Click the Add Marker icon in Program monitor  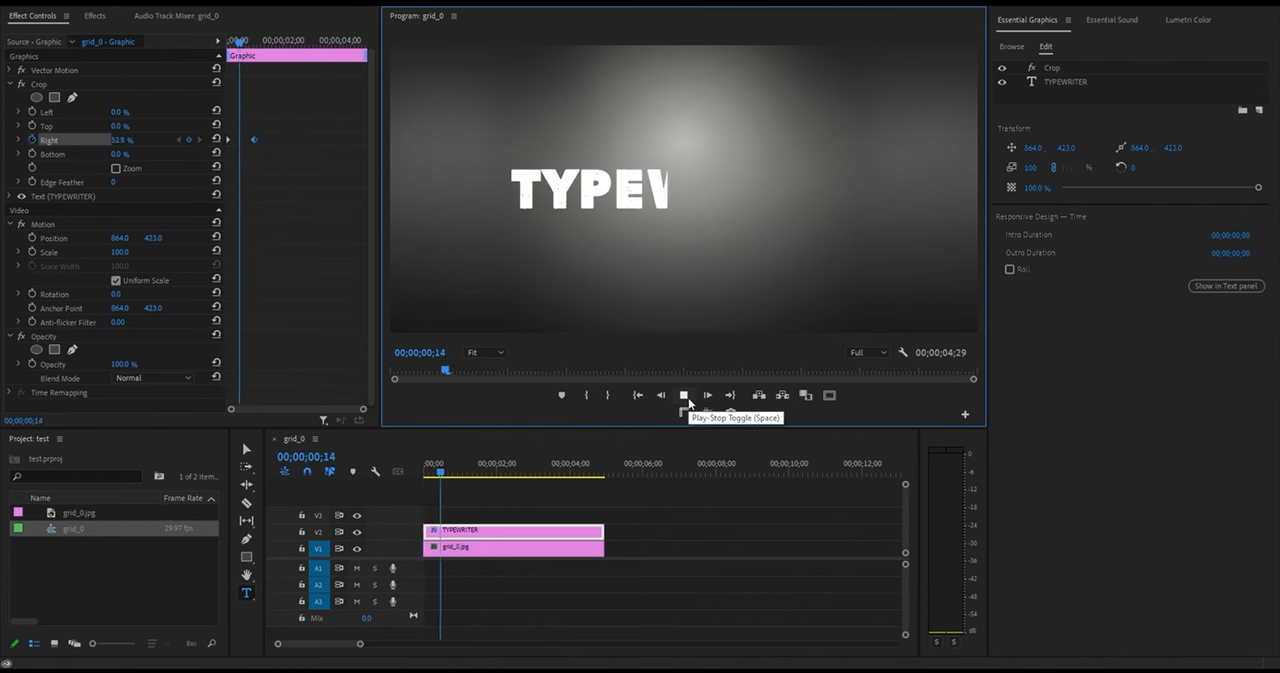click(x=561, y=395)
